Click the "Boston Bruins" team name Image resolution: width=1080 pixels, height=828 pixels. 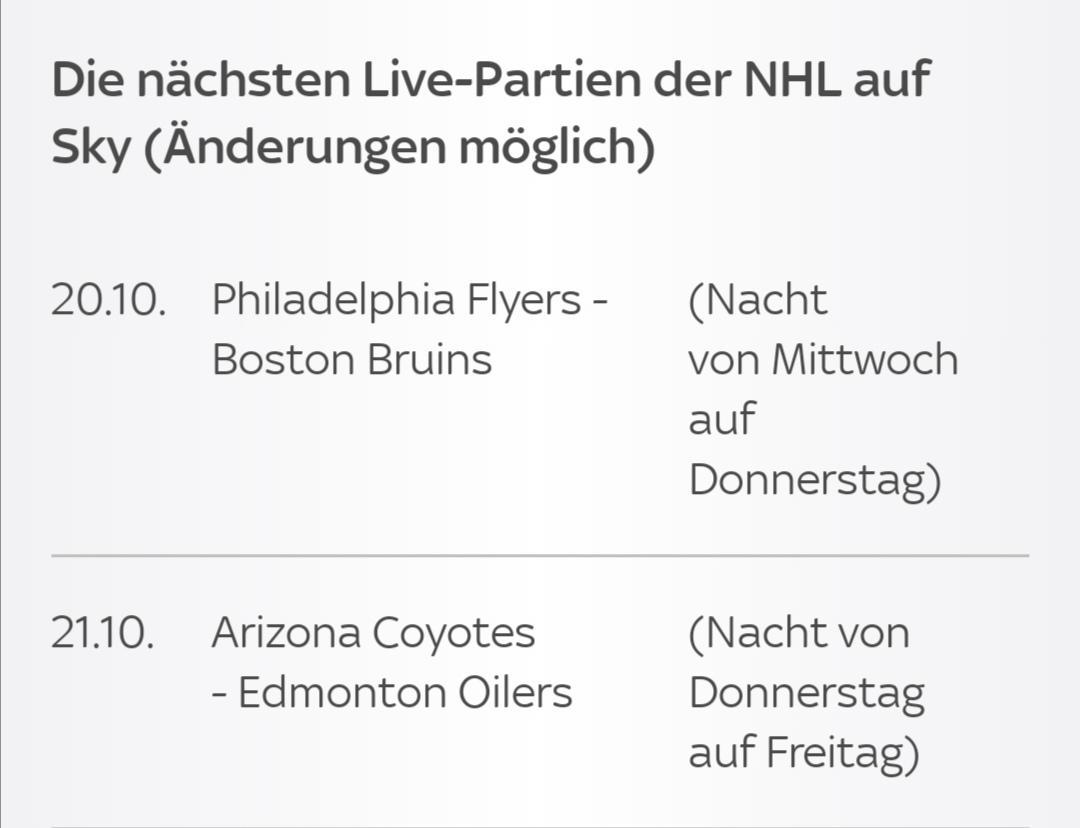(352, 360)
